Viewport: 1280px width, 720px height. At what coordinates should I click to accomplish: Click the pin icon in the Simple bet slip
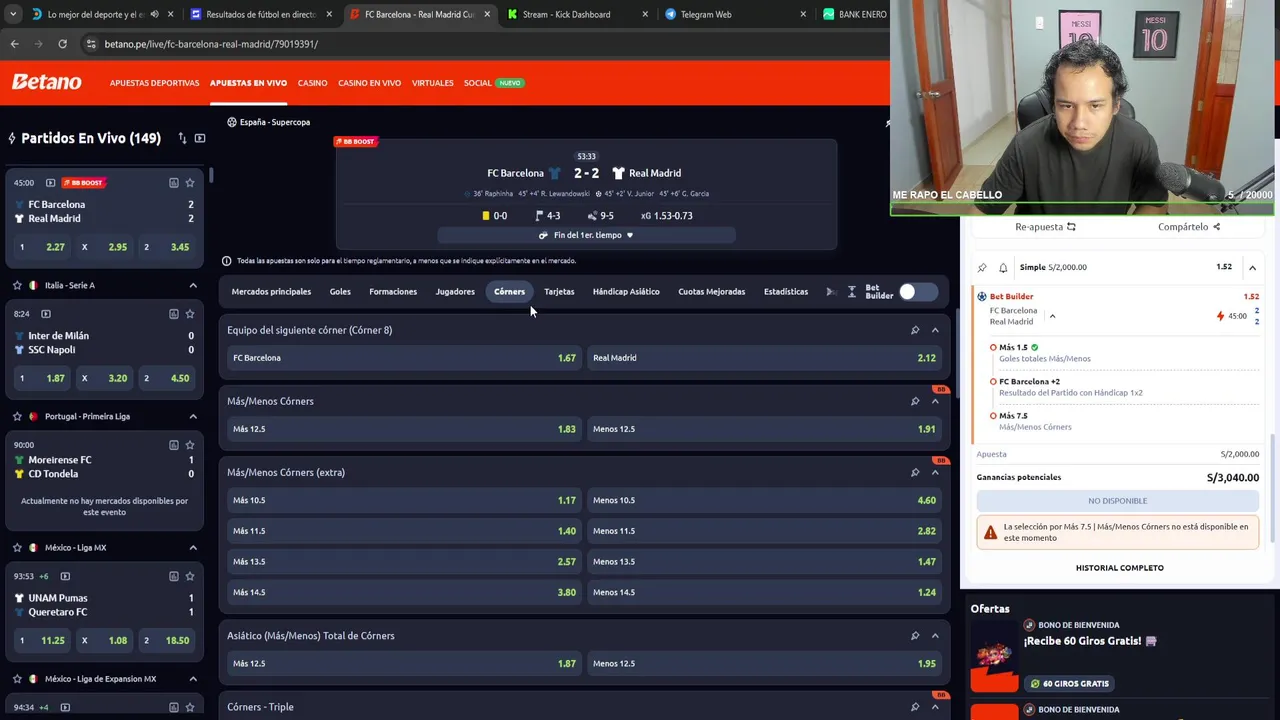[982, 267]
